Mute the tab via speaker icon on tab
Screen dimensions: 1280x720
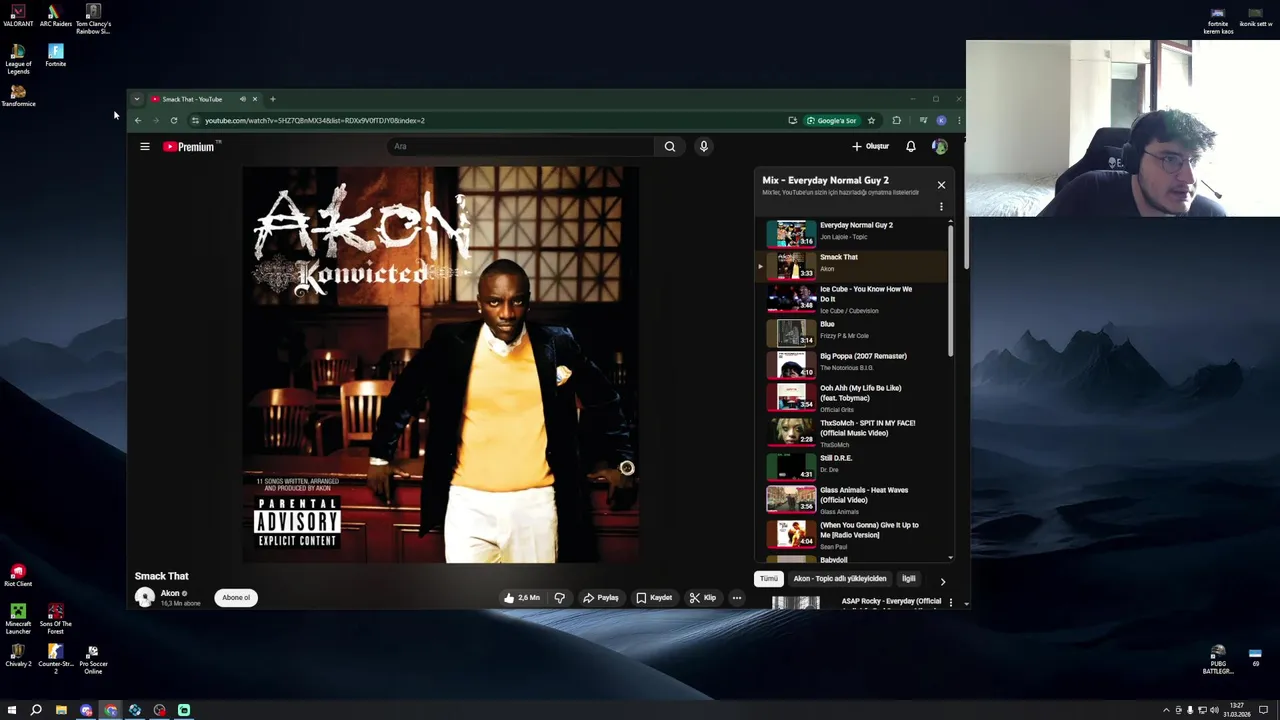tap(242, 99)
